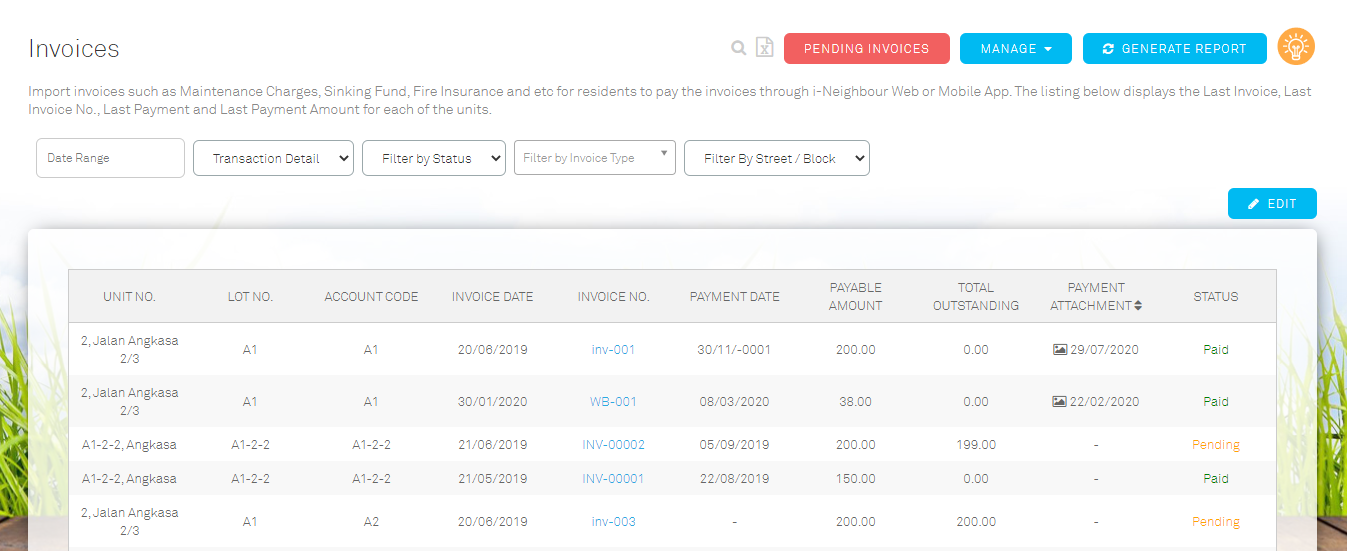Open invoice link inv-001

[x=613, y=350]
